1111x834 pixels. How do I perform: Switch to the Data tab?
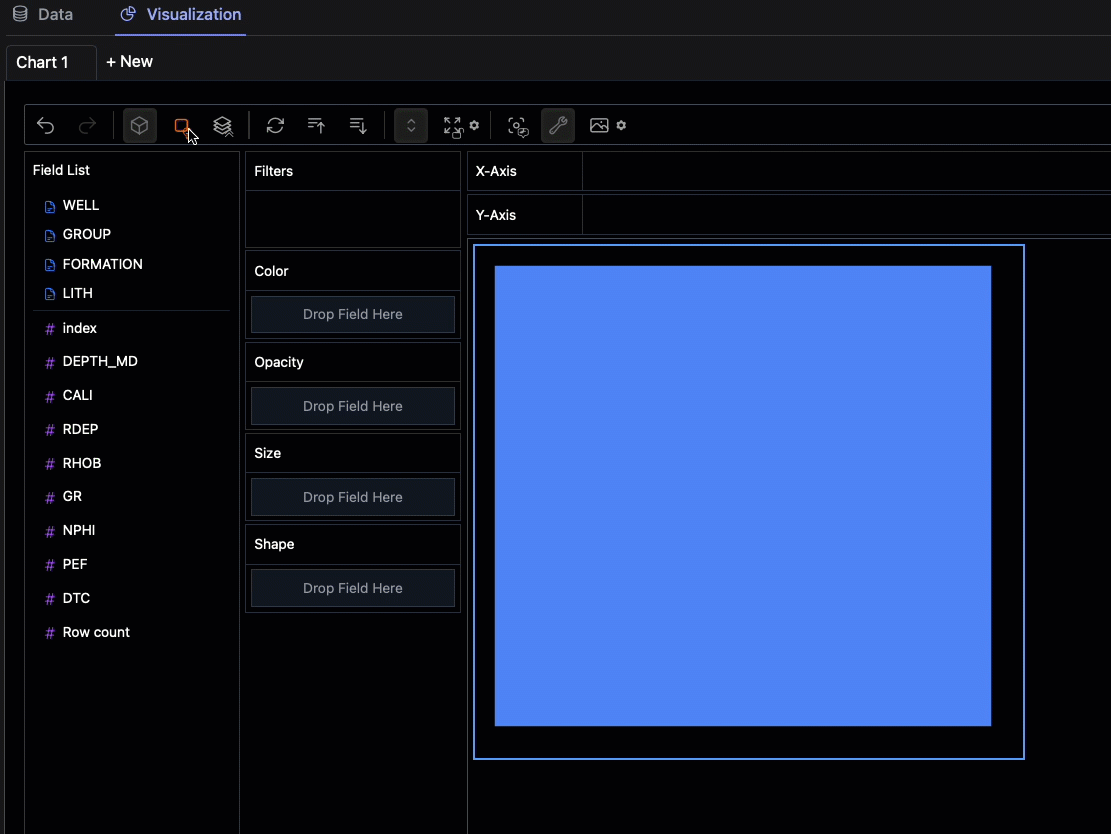pyautogui.click(x=43, y=15)
